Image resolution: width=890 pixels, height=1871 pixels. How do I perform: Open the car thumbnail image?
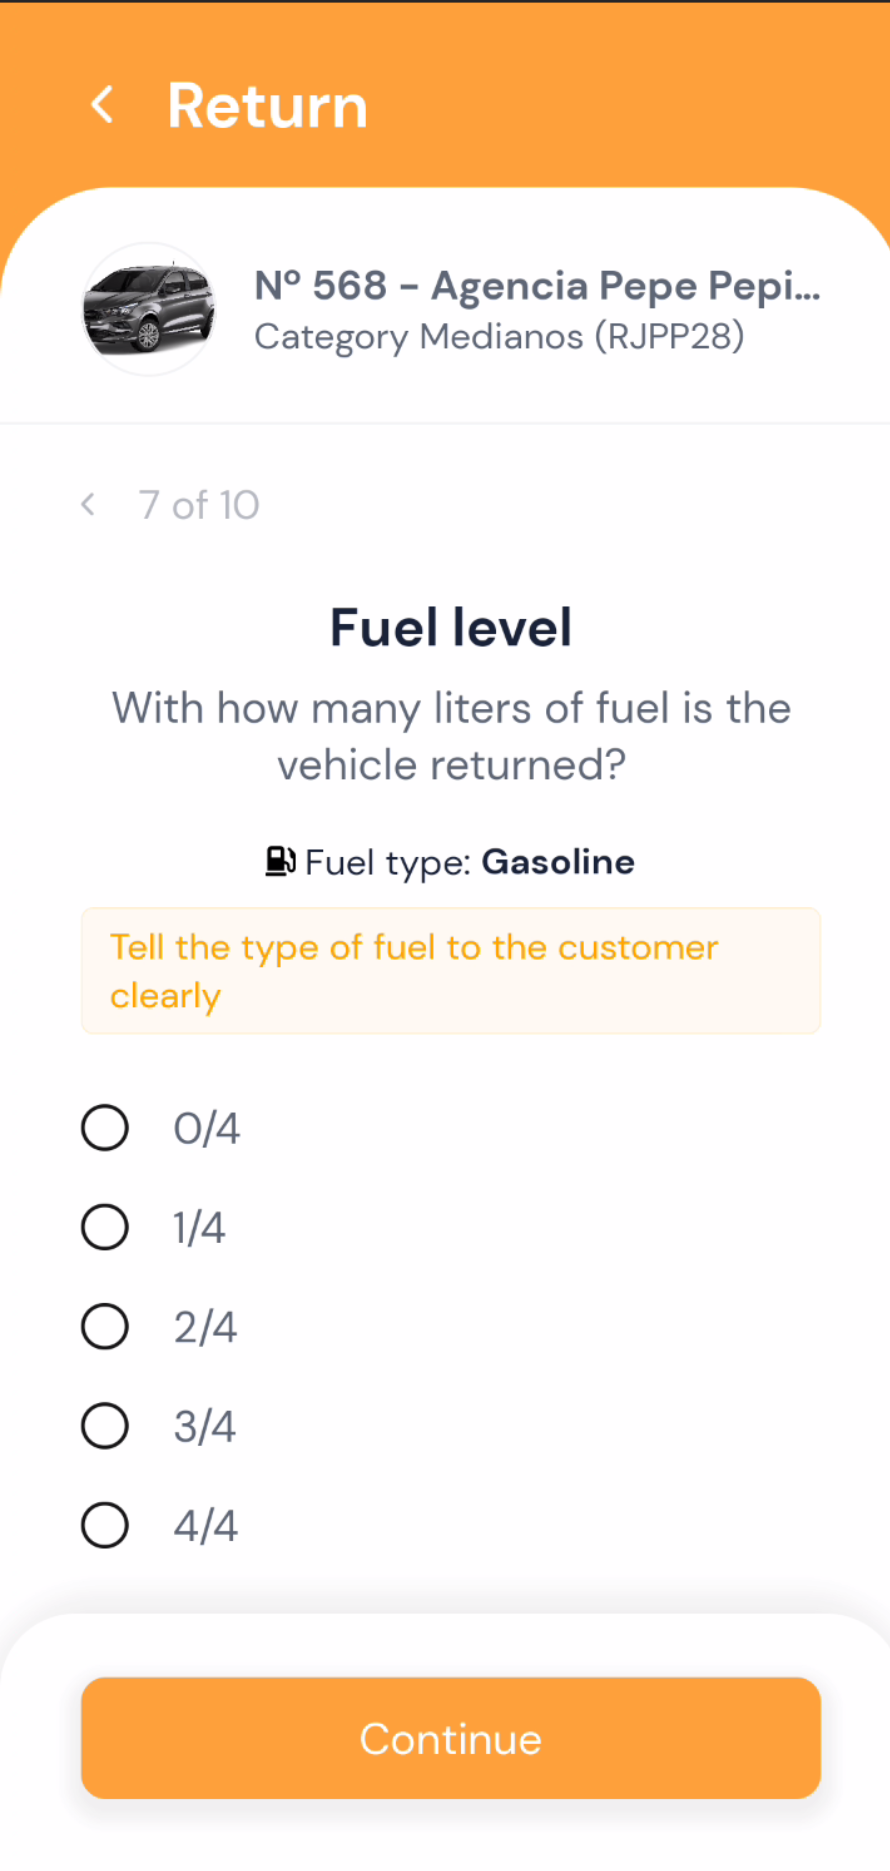point(148,309)
